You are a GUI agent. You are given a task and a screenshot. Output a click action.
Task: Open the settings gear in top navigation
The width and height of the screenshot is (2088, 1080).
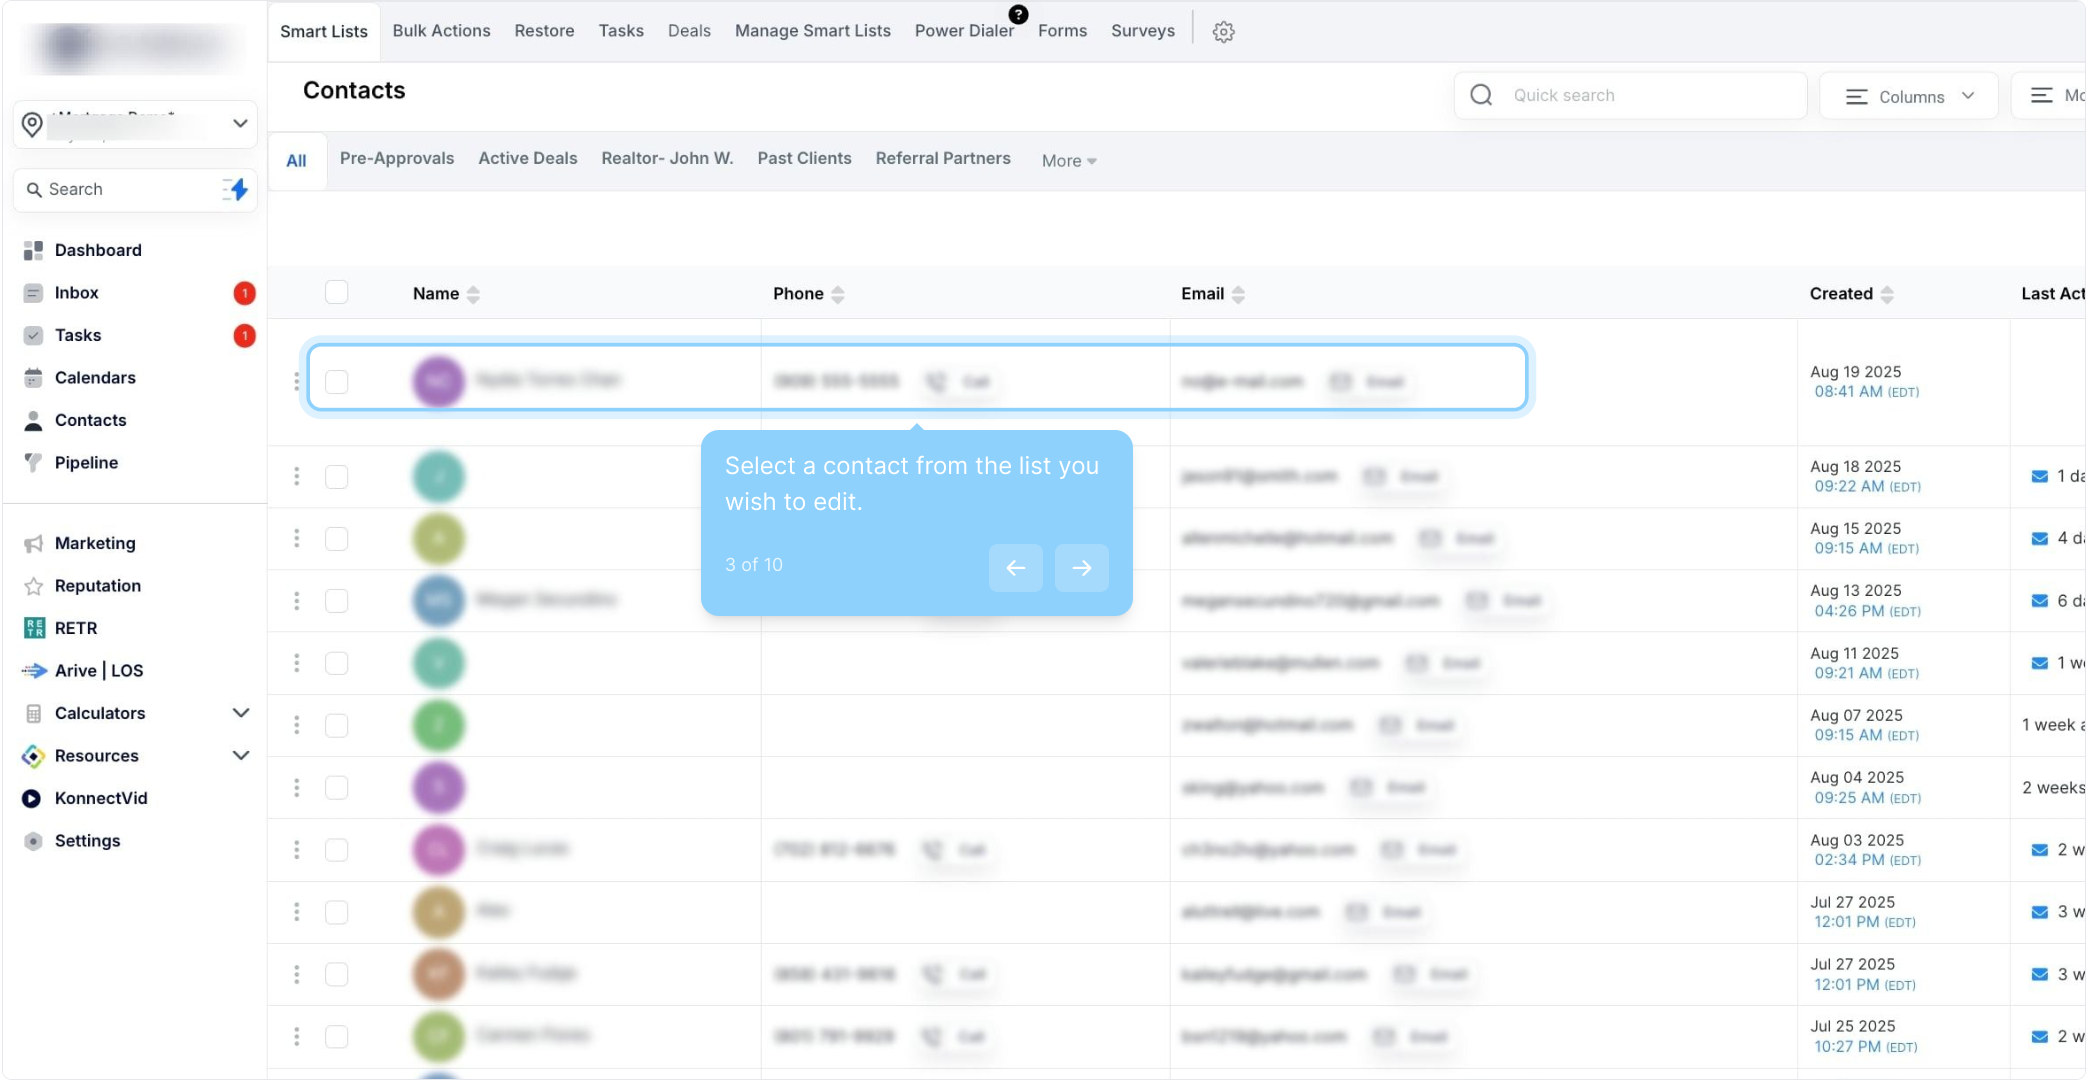point(1223,32)
